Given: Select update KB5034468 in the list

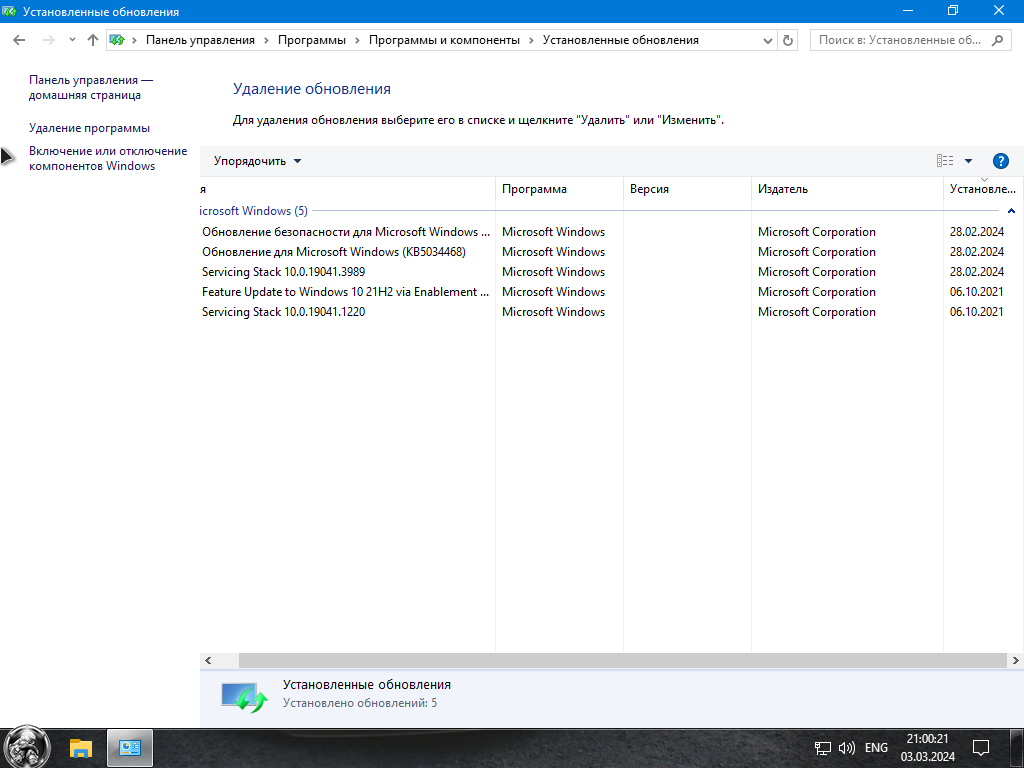Looking at the screenshot, I should coord(611,251).
